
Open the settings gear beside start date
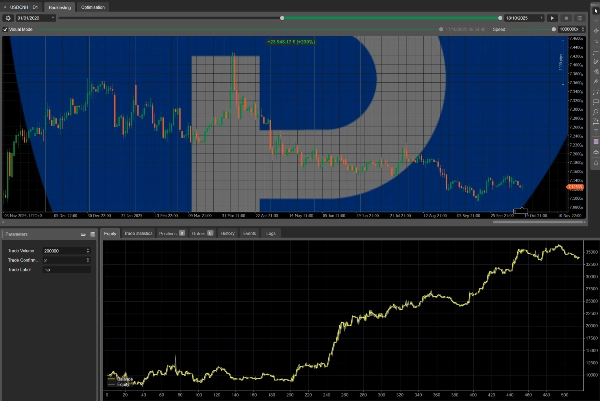(x=8, y=18)
